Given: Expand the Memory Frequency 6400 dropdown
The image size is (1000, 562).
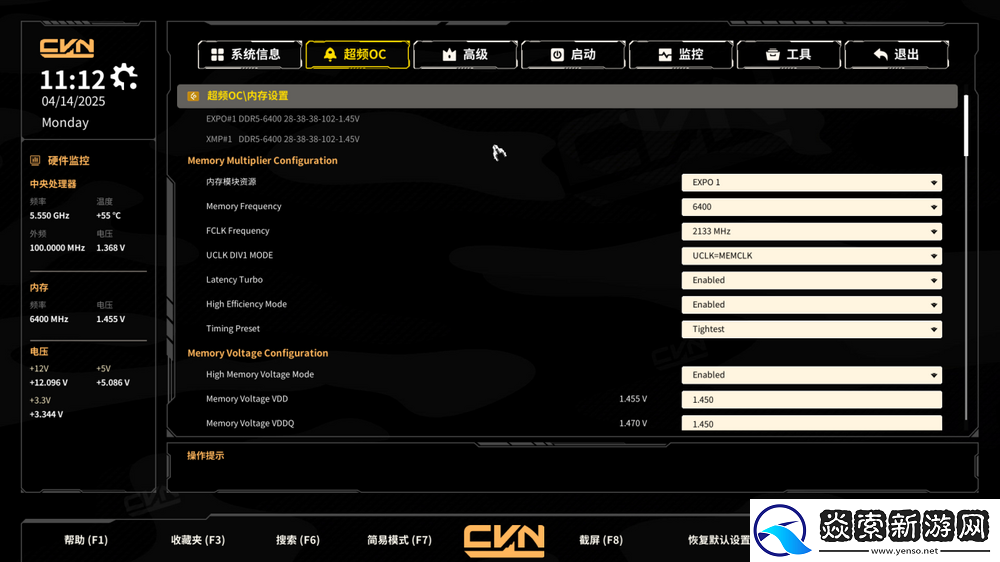Looking at the screenshot, I should 811,207.
